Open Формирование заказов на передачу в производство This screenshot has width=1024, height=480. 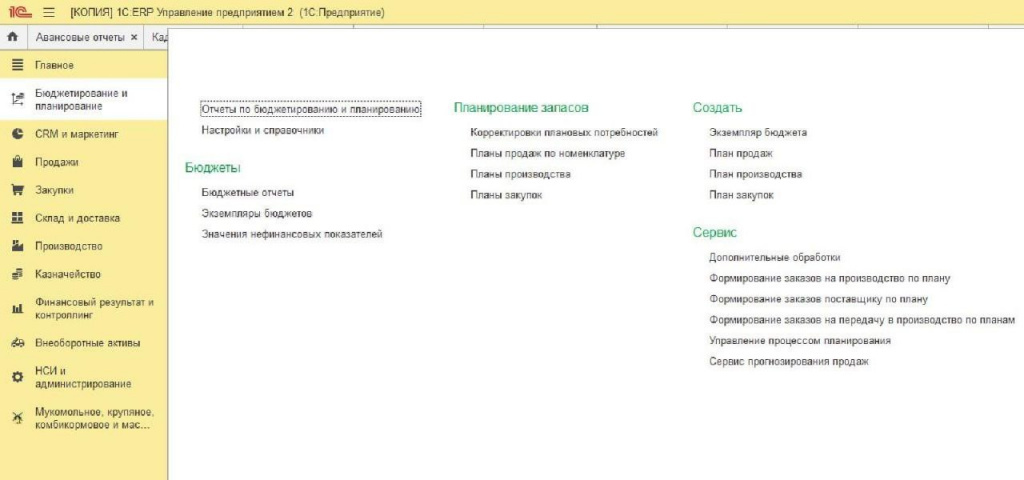tap(862, 321)
